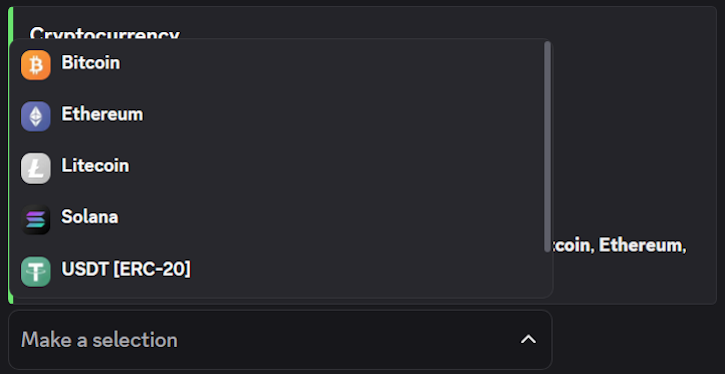725x374 pixels.
Task: Click the green accent bar of the embed
Action: pos(11,155)
